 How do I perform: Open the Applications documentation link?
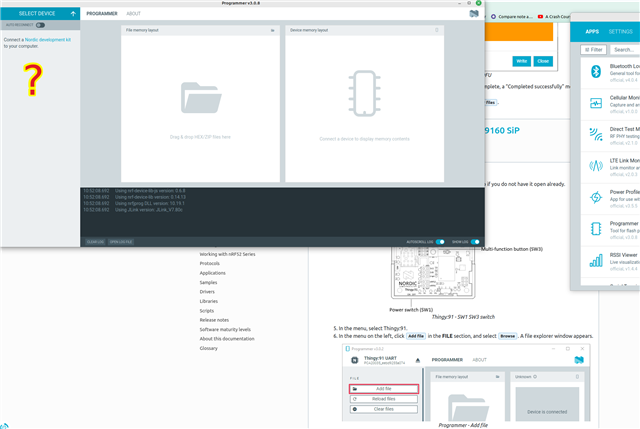212,273
